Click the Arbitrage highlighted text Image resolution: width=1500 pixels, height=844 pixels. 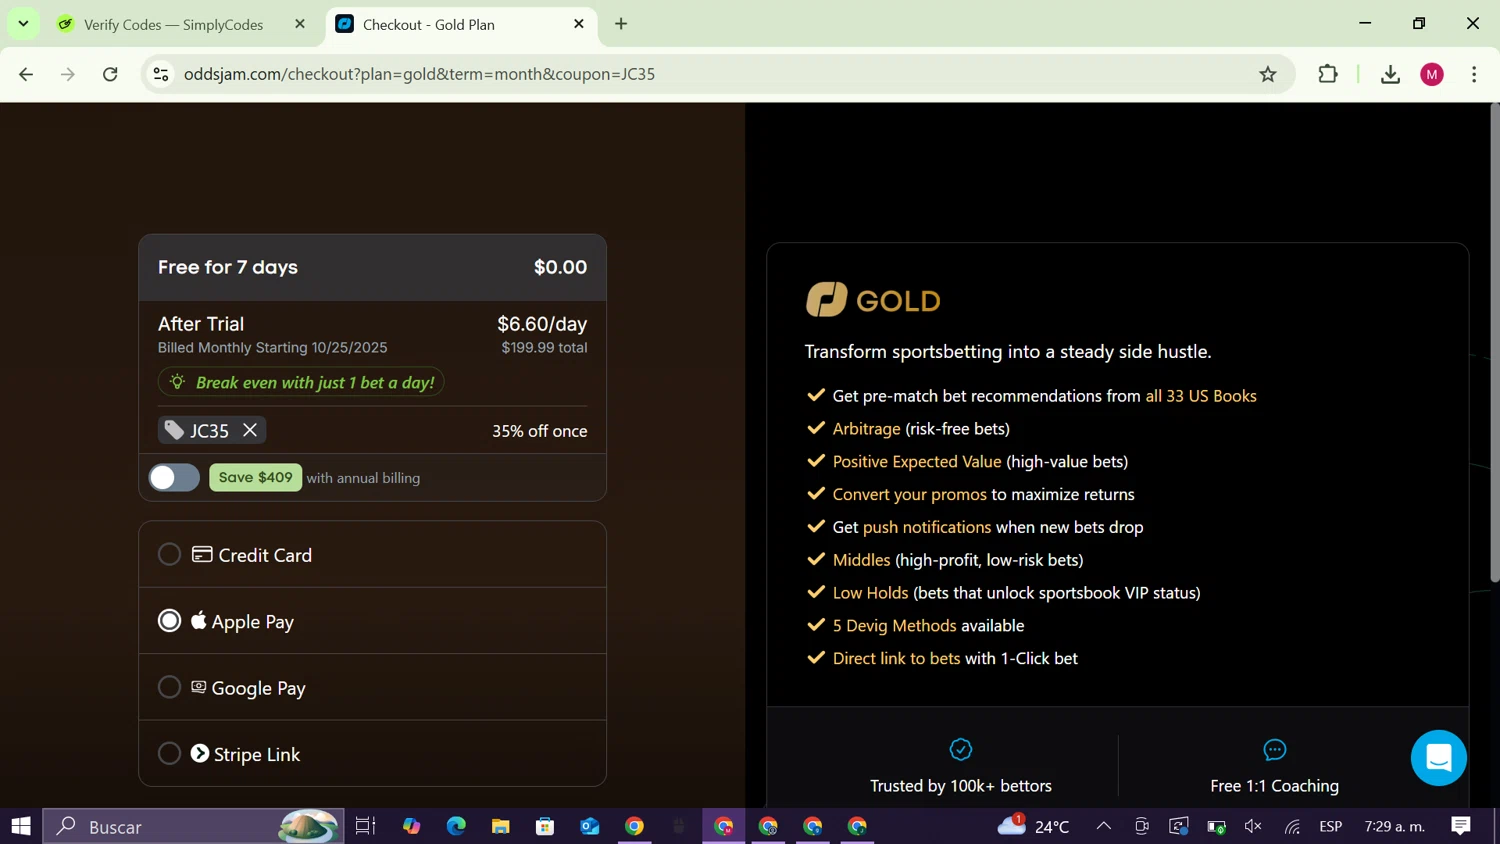[x=866, y=429]
